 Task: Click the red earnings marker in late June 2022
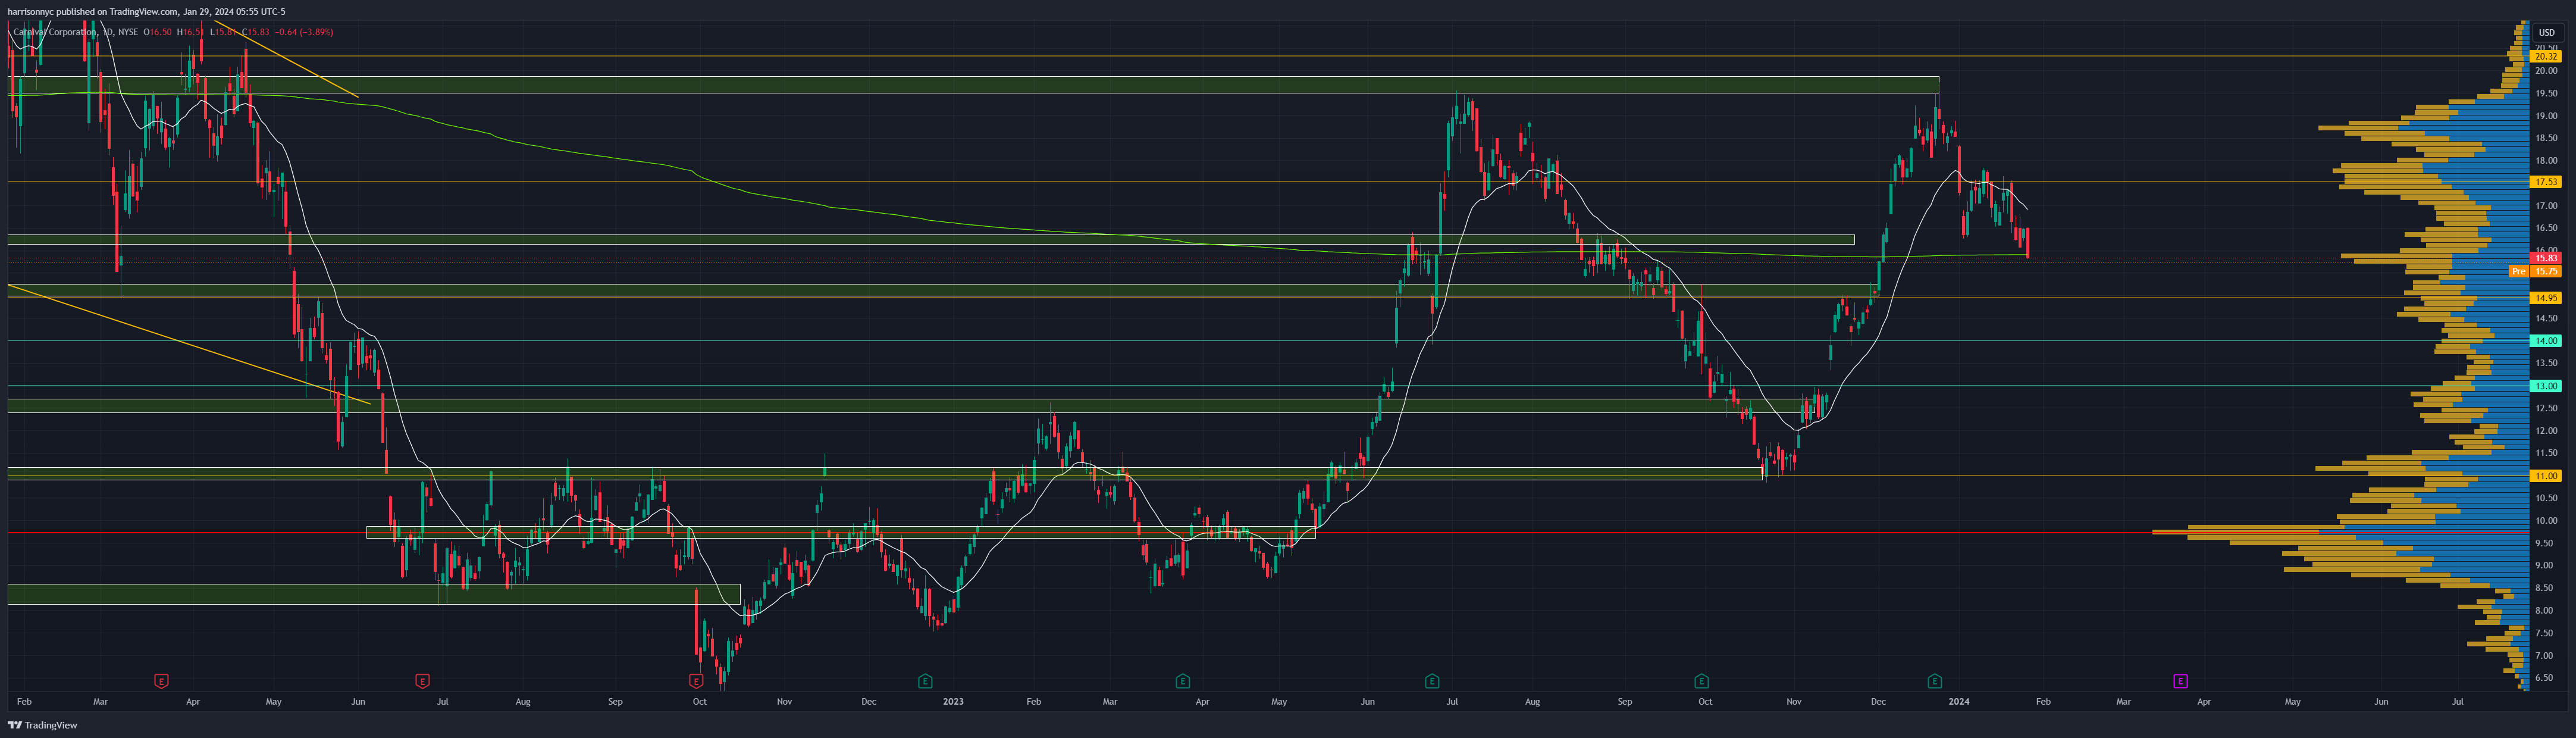(x=422, y=681)
